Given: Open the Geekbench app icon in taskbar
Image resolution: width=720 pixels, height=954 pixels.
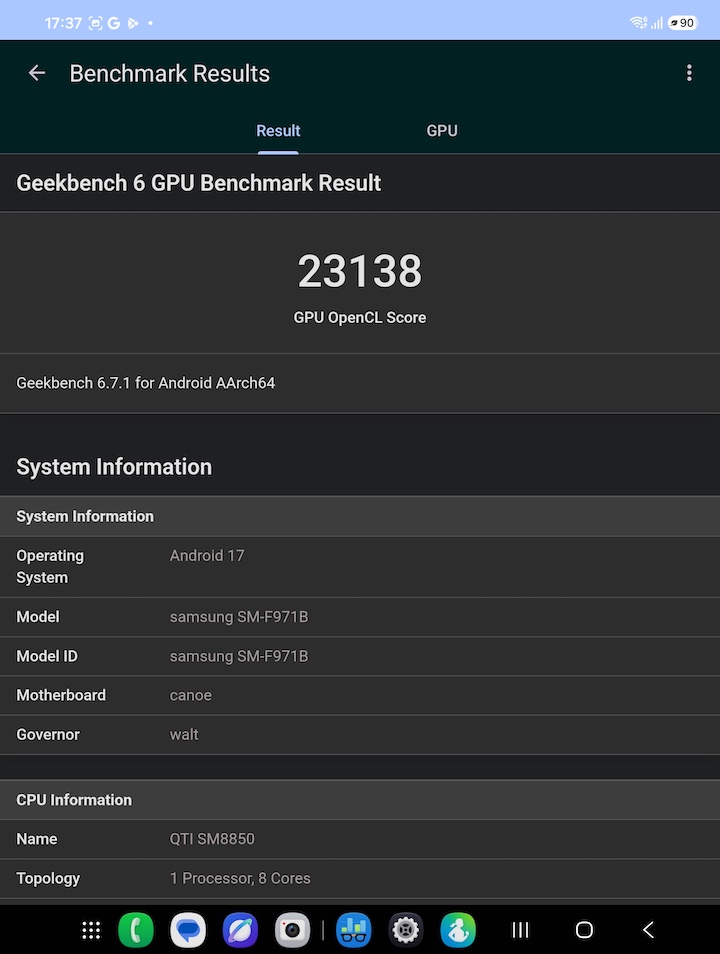Looking at the screenshot, I should point(354,930).
